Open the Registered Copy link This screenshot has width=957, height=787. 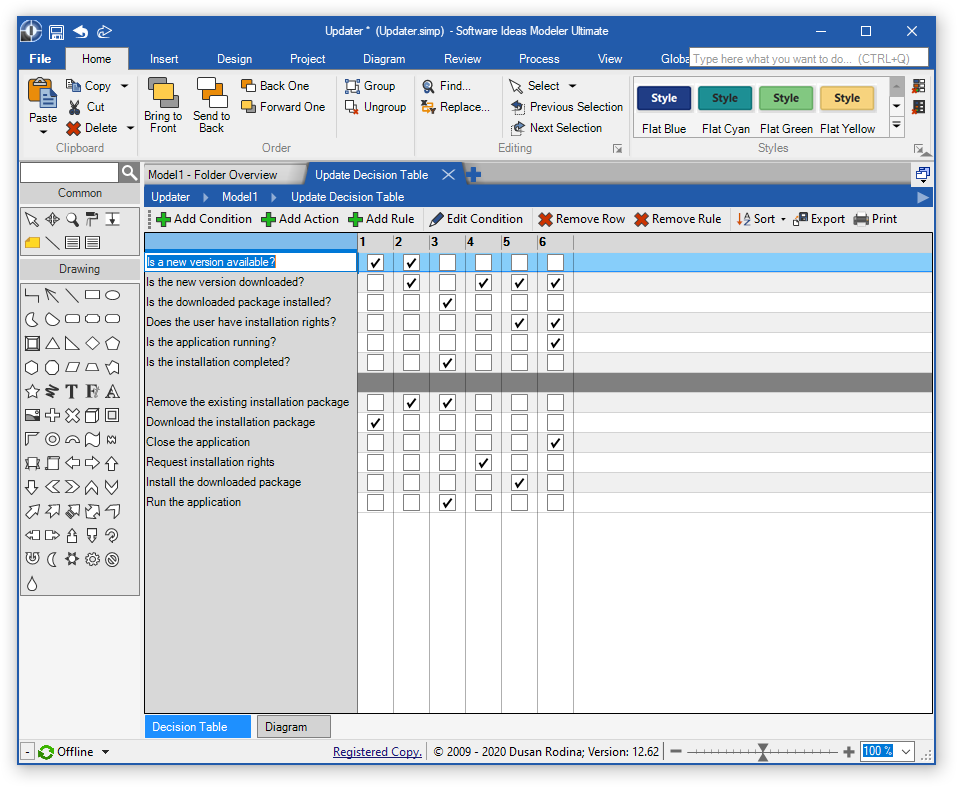tap(377, 752)
